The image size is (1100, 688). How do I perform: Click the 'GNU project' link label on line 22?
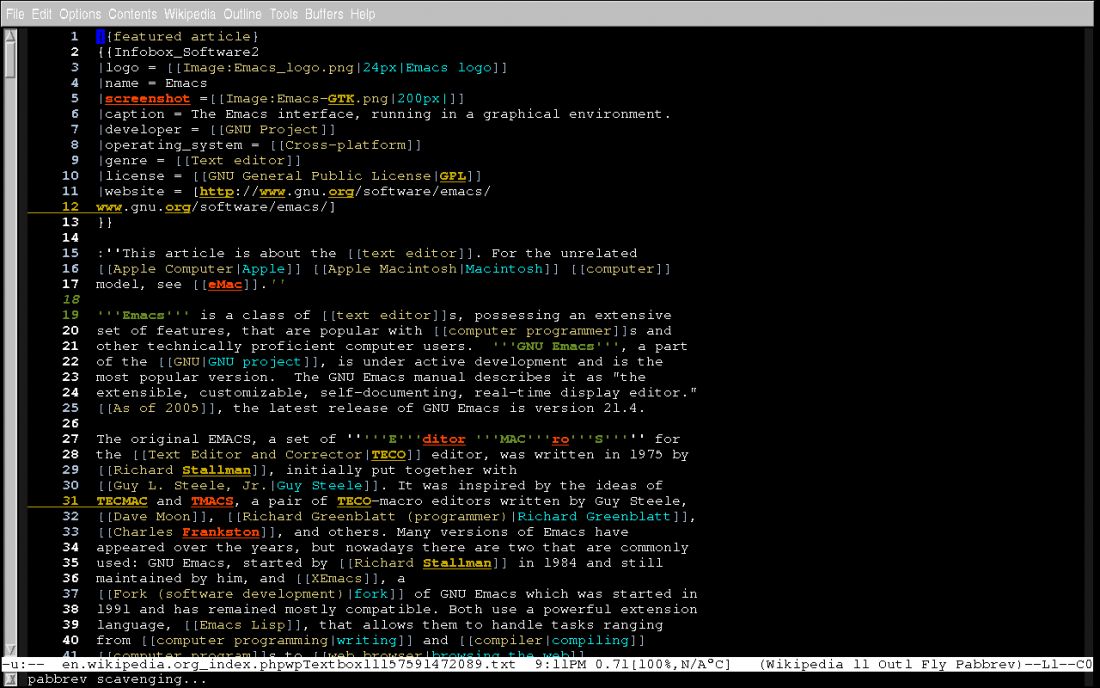[255, 361]
